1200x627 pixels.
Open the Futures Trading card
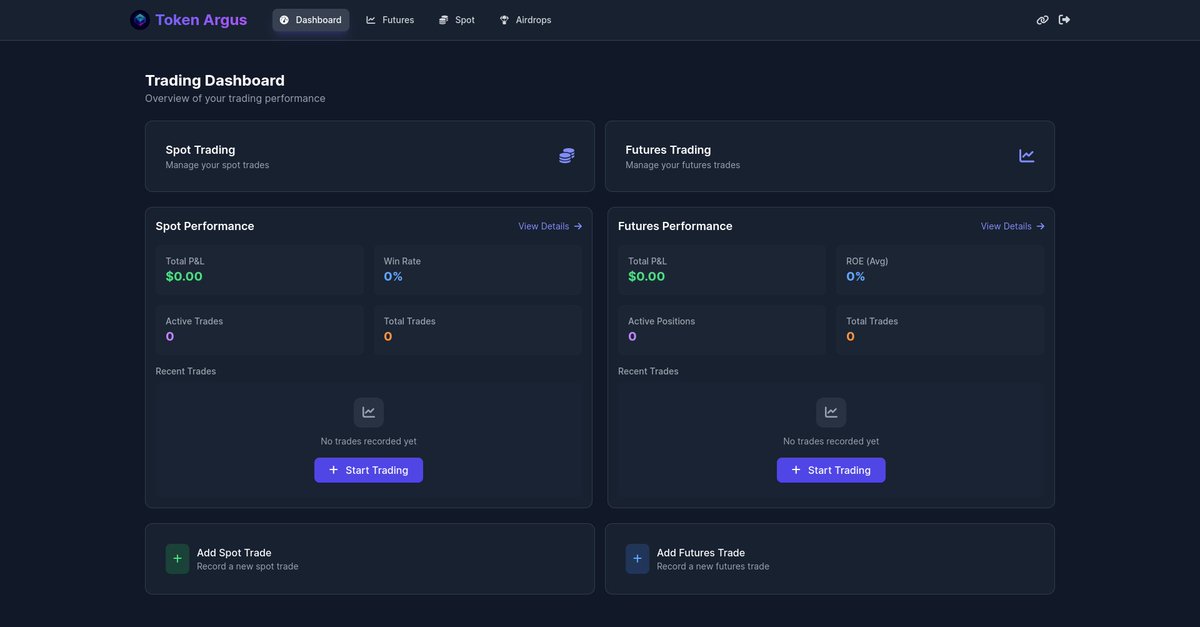830,156
